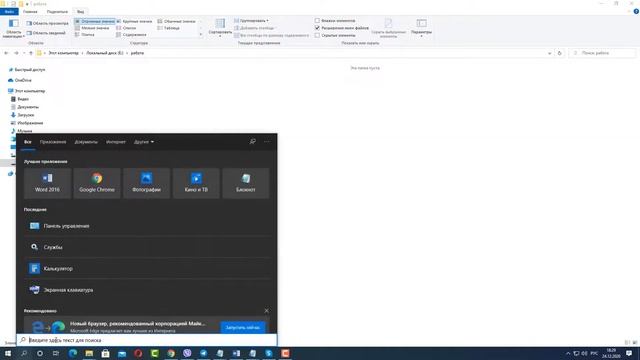Close the Рекомендовано section
Screen dimensions: 640x360
(267, 311)
